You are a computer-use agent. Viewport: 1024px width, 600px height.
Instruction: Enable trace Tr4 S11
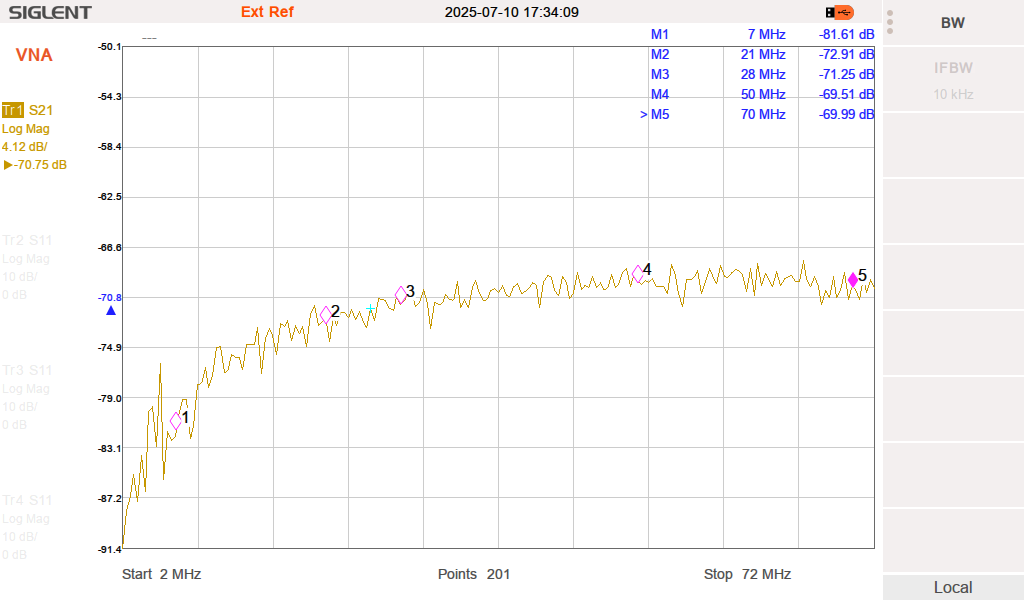click(27, 500)
